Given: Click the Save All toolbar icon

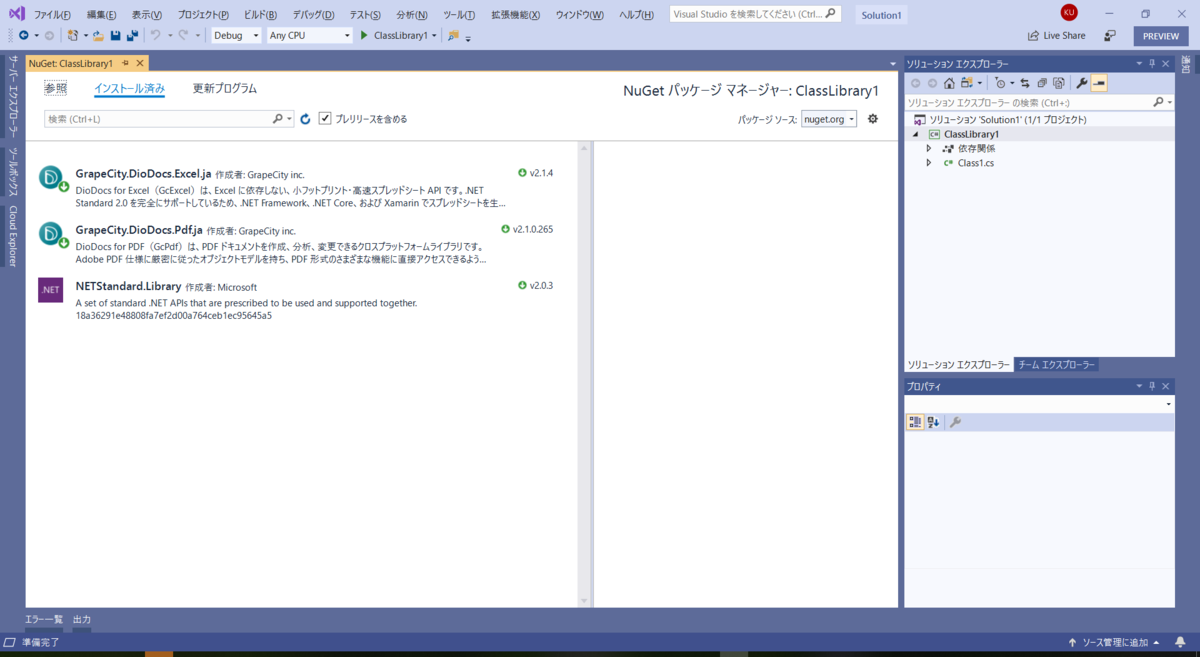Looking at the screenshot, I should coord(132,35).
